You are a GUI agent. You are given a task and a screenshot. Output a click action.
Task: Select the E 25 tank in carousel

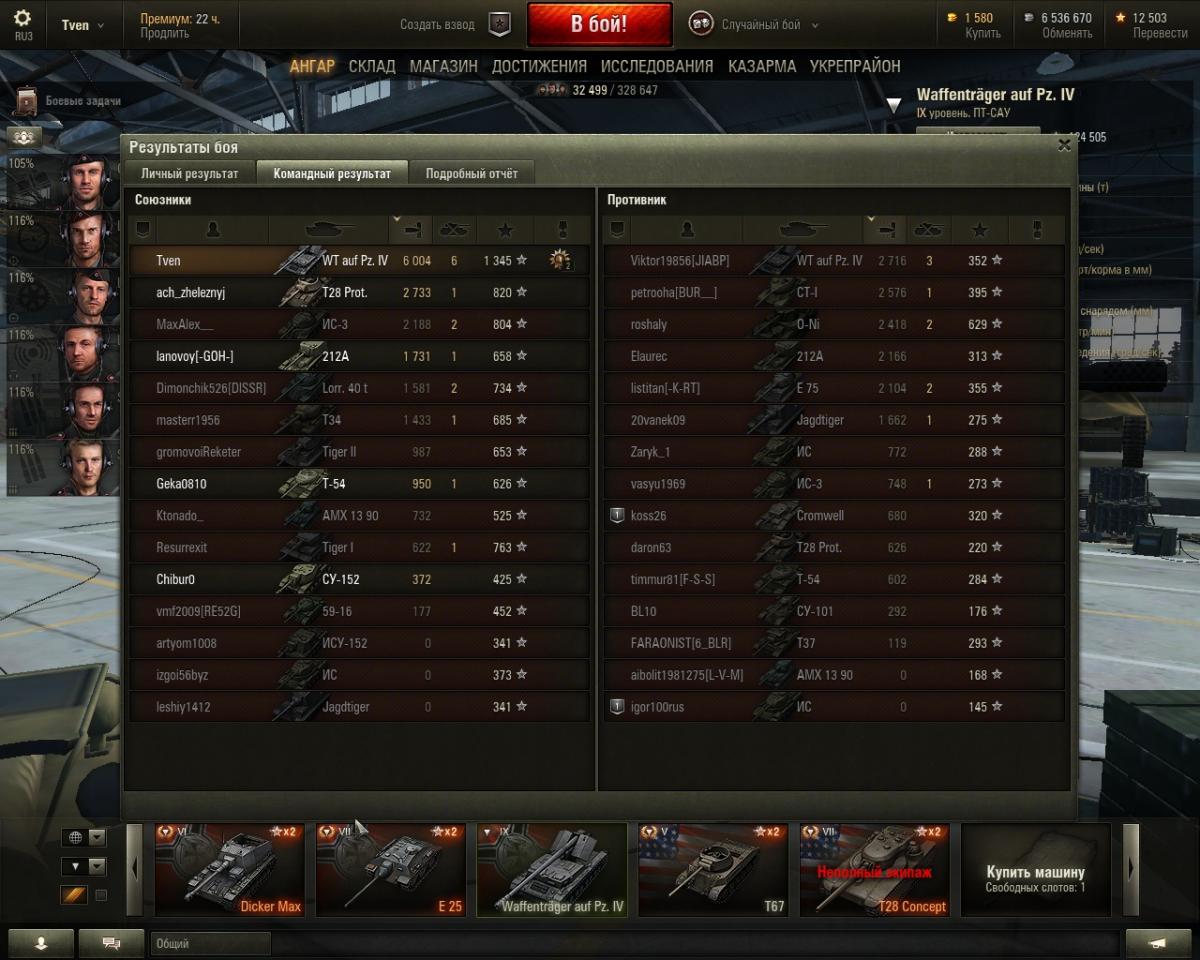click(x=391, y=870)
